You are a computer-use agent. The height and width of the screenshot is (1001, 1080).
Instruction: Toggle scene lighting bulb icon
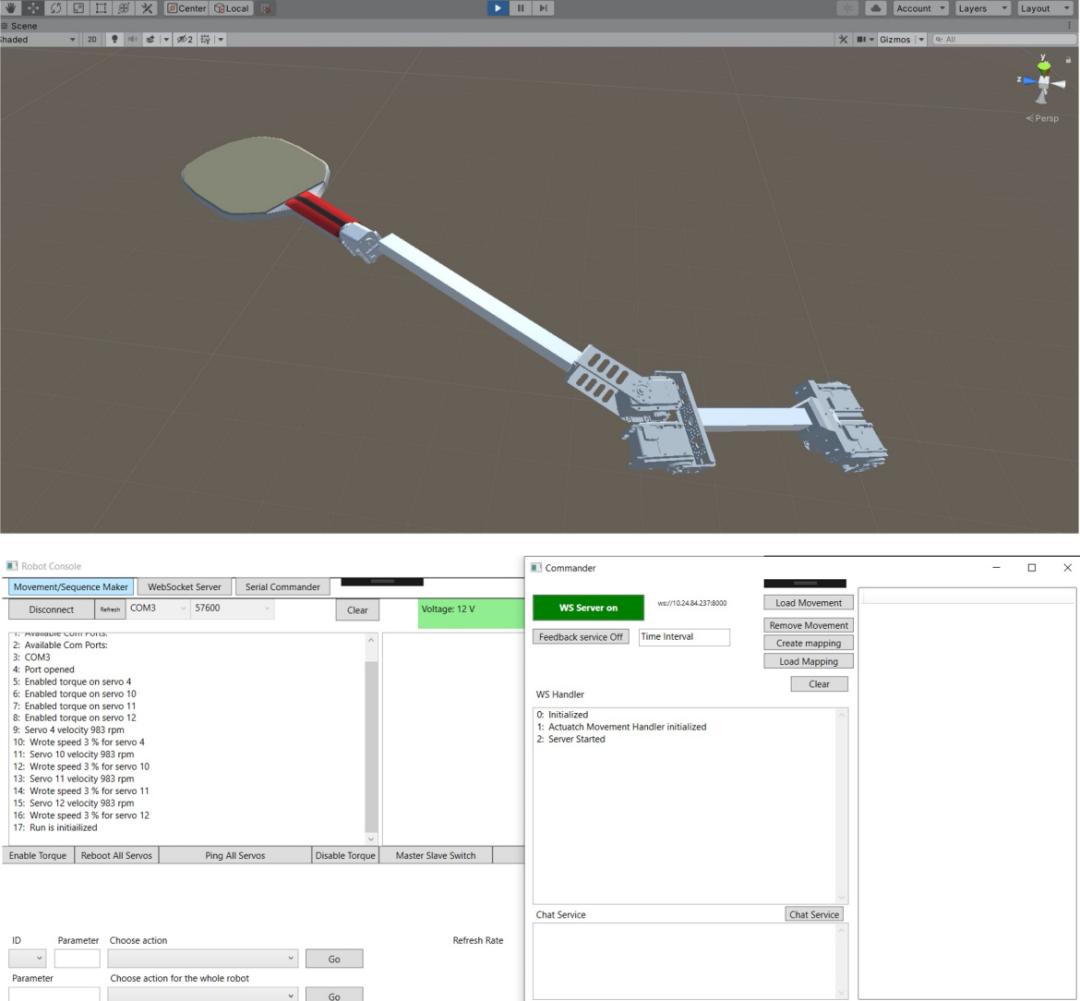114,39
